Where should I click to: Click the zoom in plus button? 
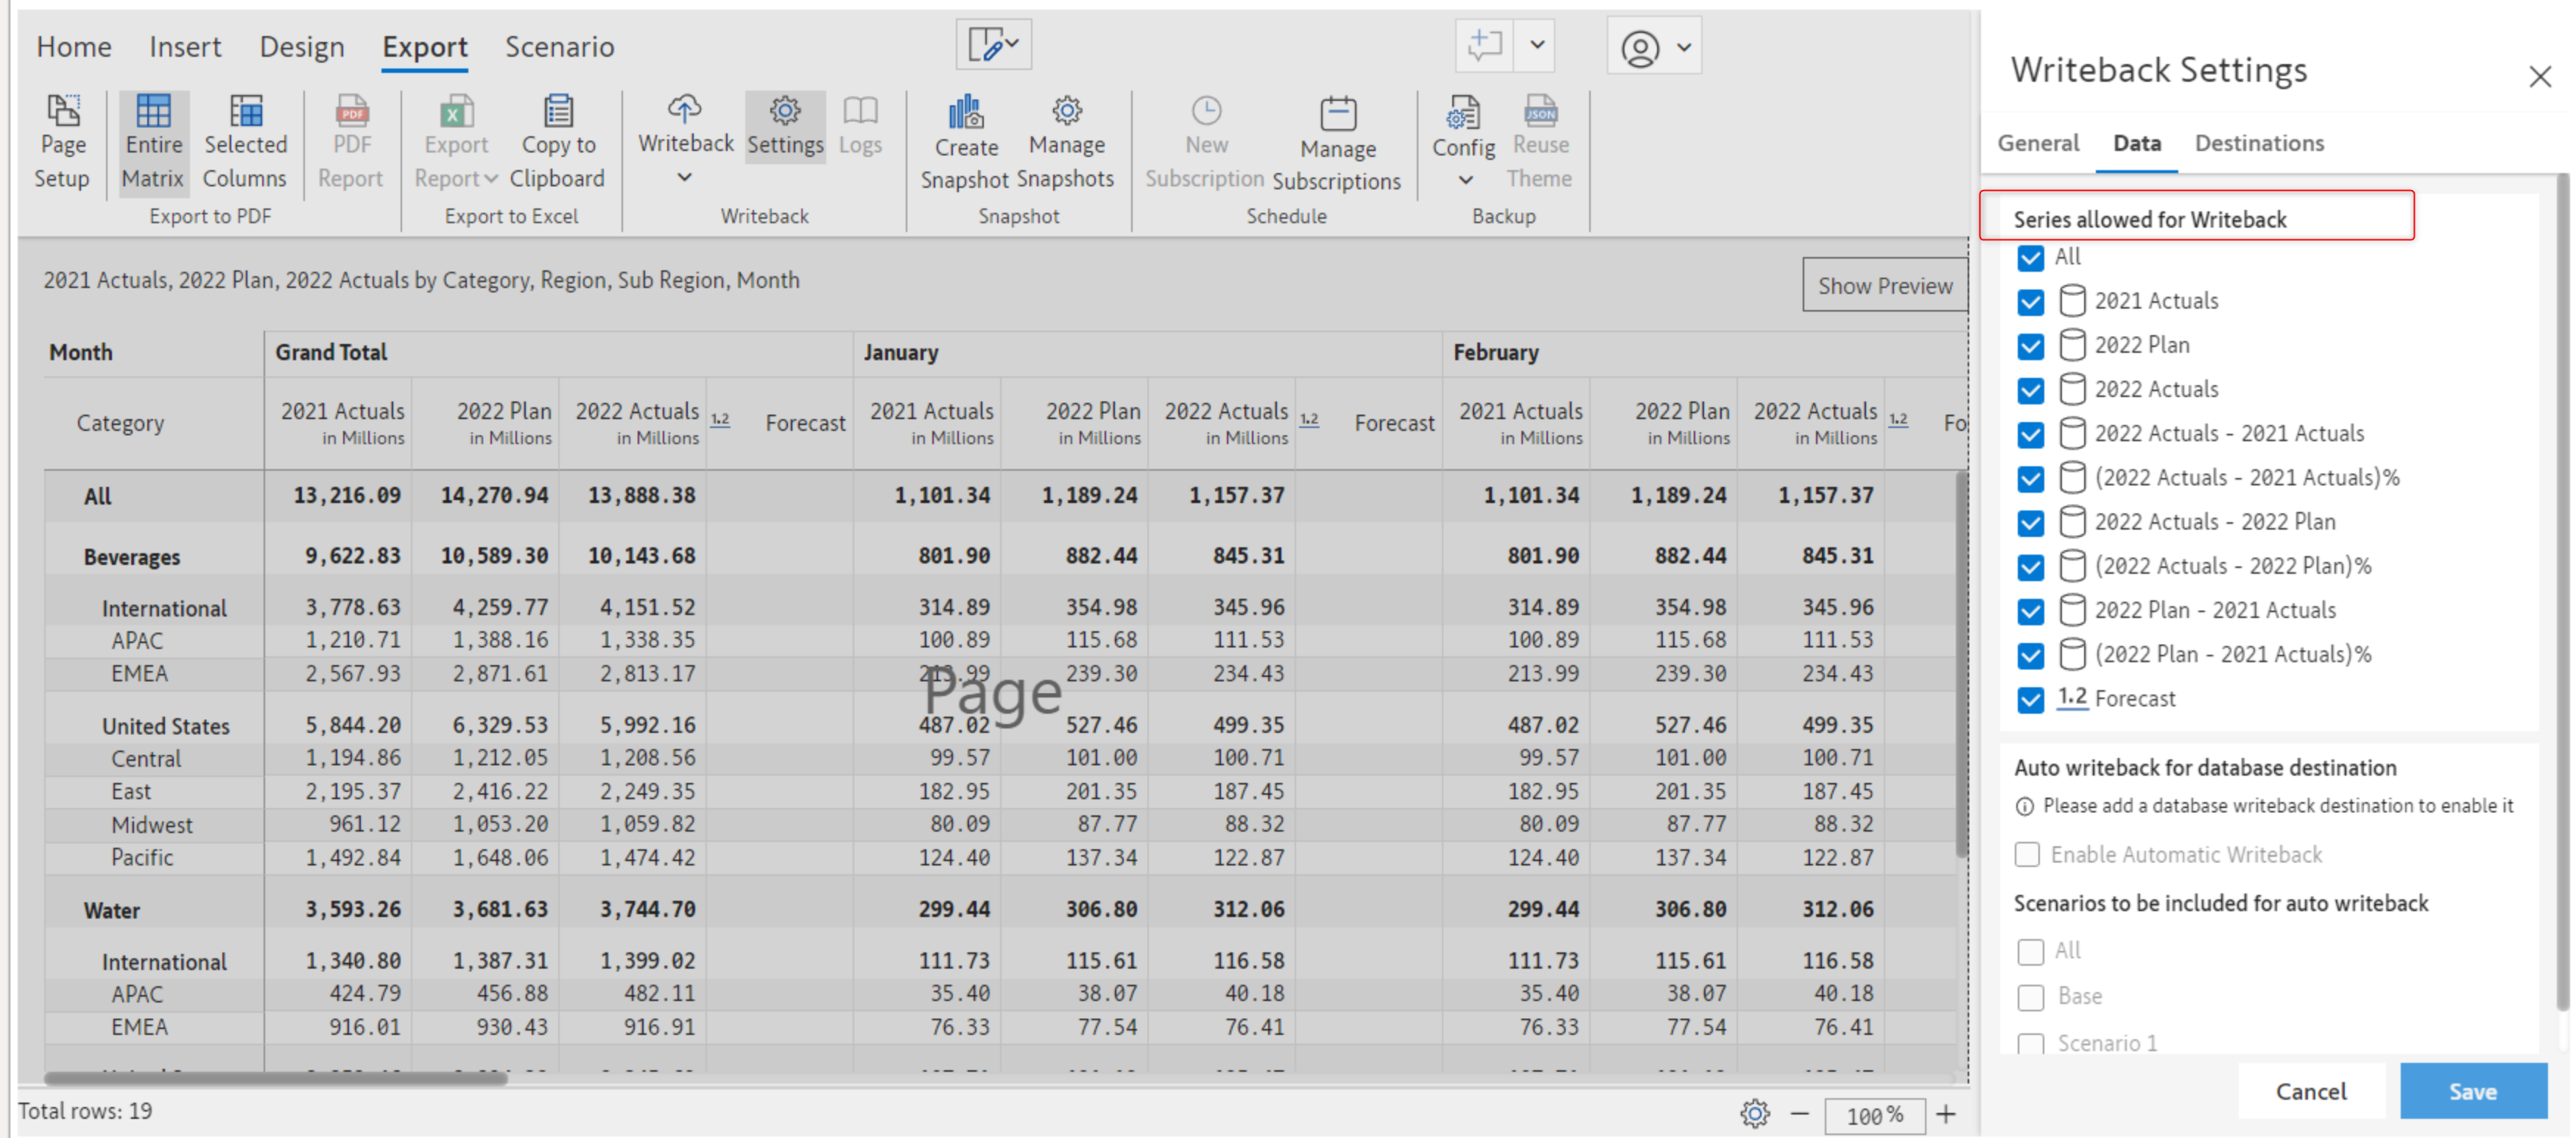point(1946,1114)
